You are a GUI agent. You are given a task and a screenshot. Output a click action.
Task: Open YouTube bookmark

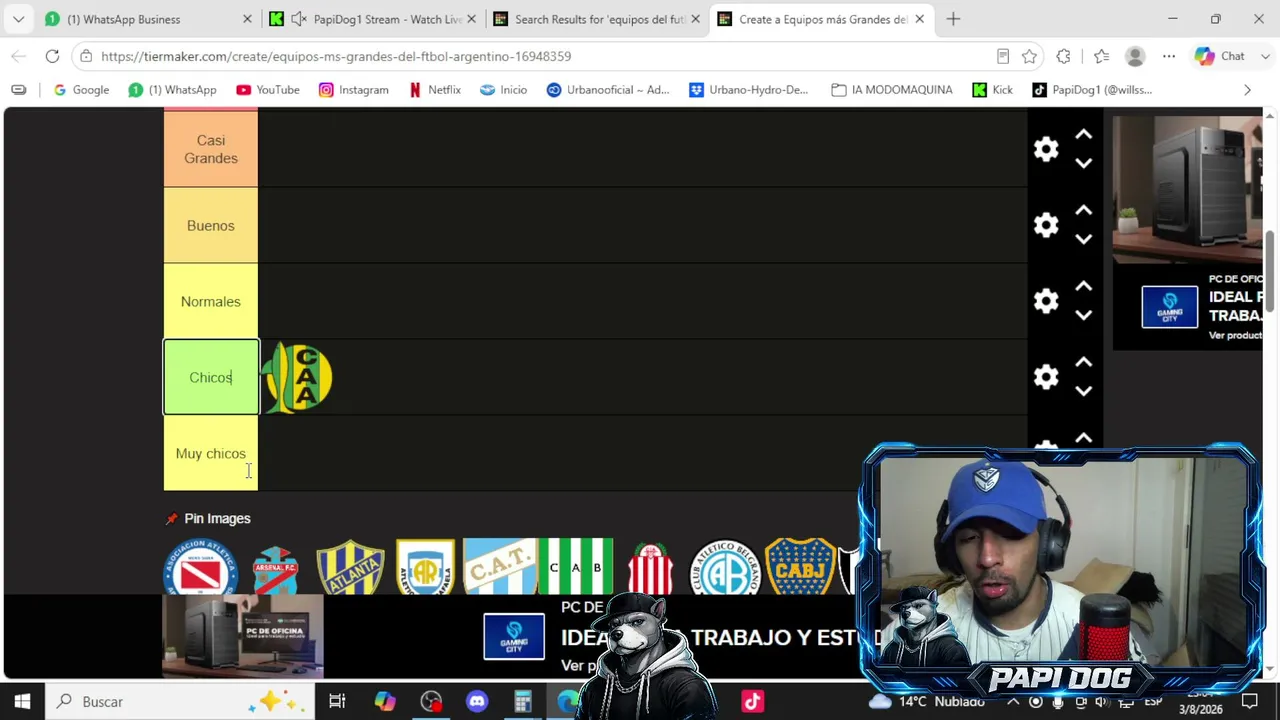[x=268, y=90]
